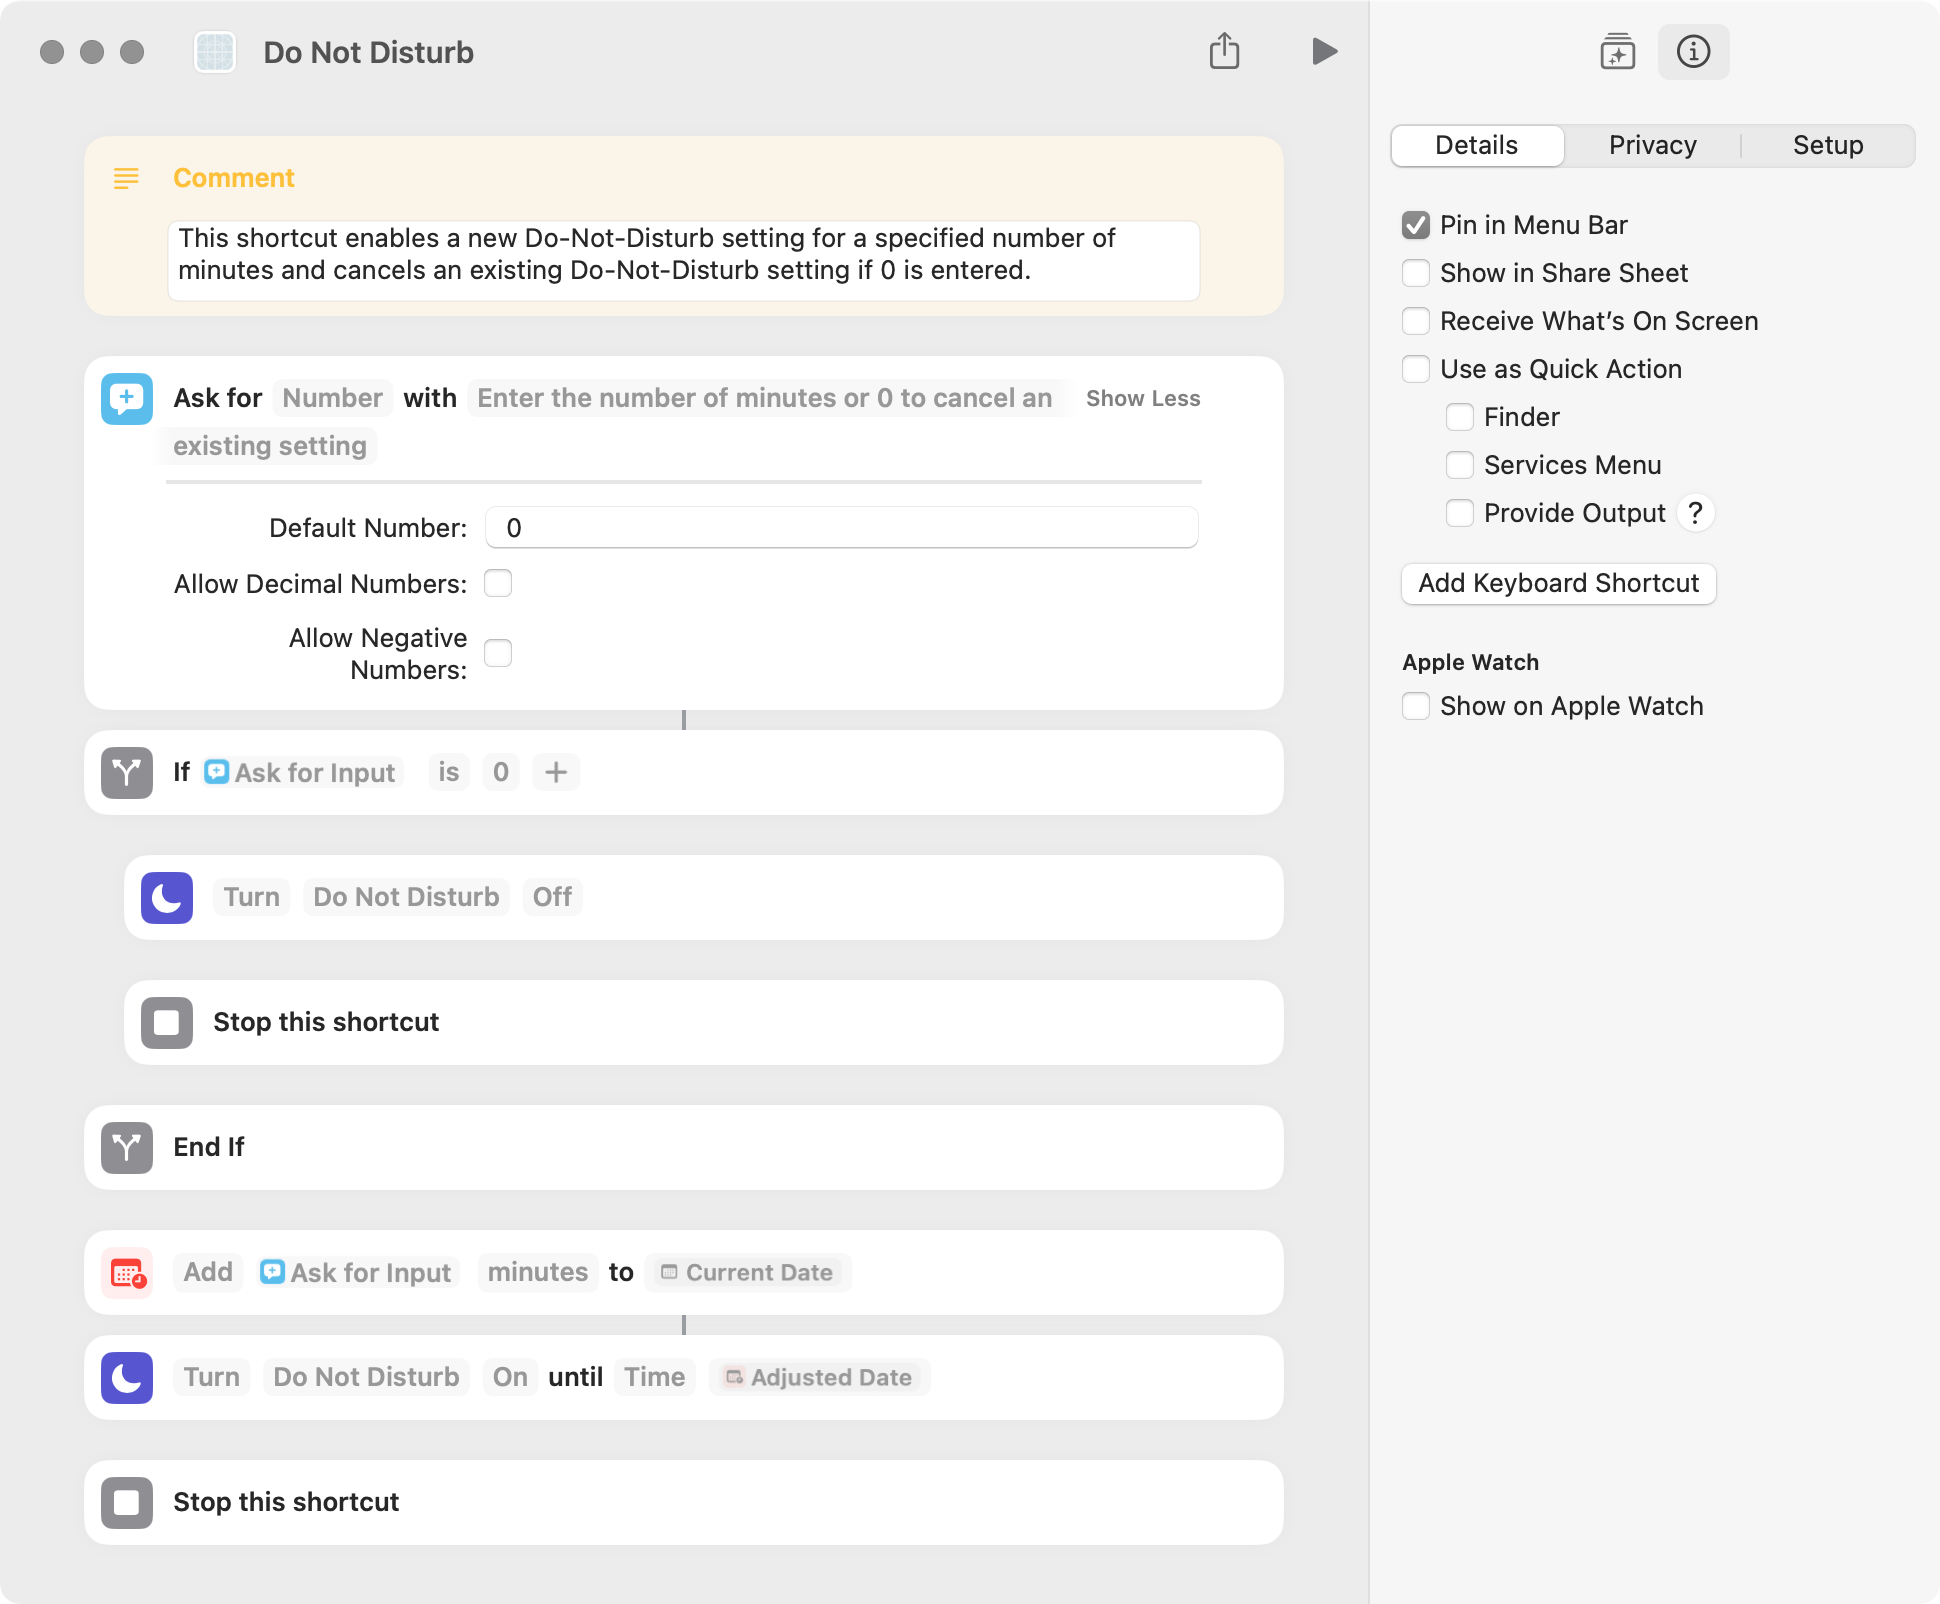Check the Provide Output option
This screenshot has width=1940, height=1604.
[x=1460, y=513]
